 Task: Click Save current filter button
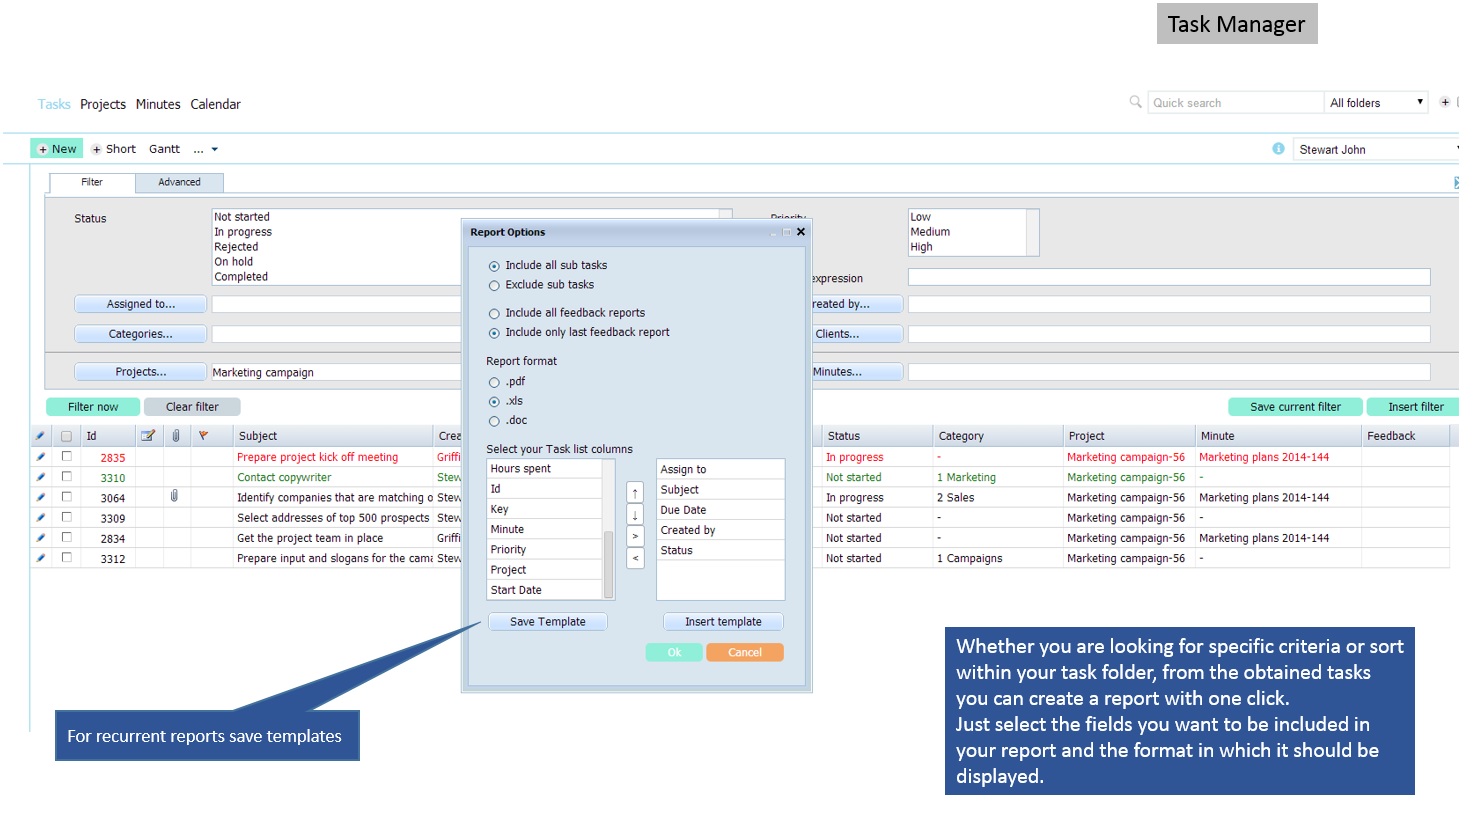[1295, 407]
